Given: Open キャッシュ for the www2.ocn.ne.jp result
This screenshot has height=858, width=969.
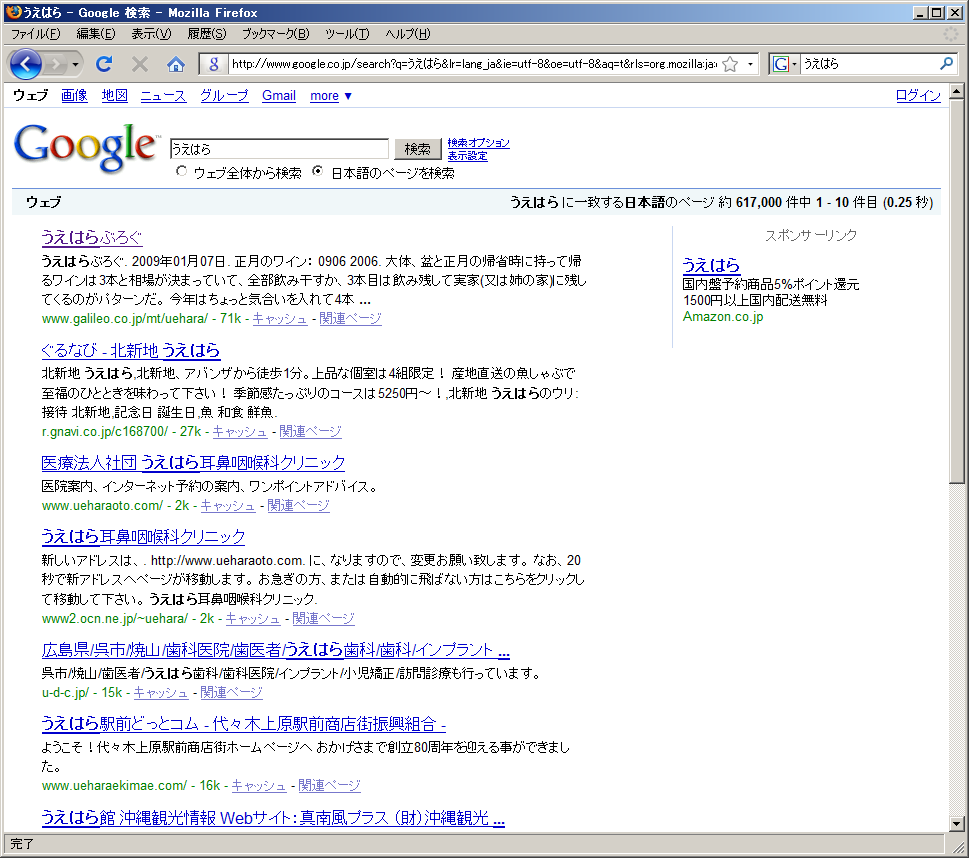Looking at the screenshot, I should pyautogui.click(x=253, y=618).
